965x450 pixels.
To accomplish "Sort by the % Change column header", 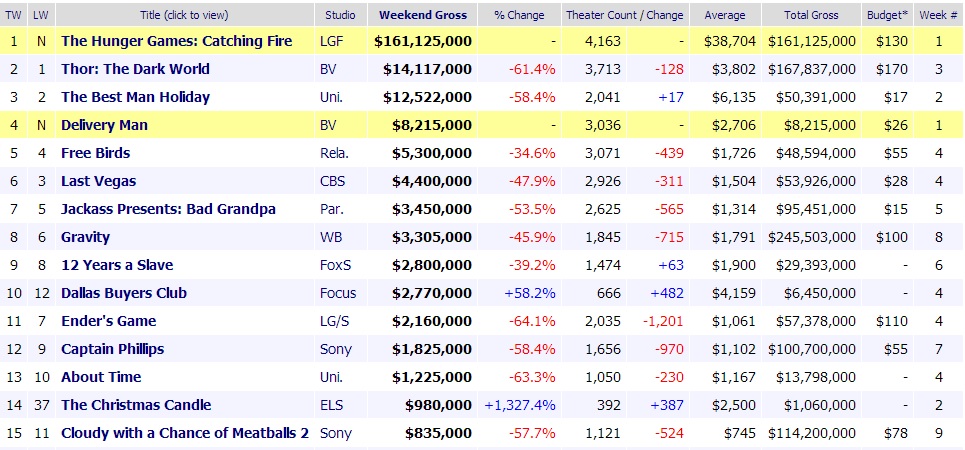I will point(518,15).
